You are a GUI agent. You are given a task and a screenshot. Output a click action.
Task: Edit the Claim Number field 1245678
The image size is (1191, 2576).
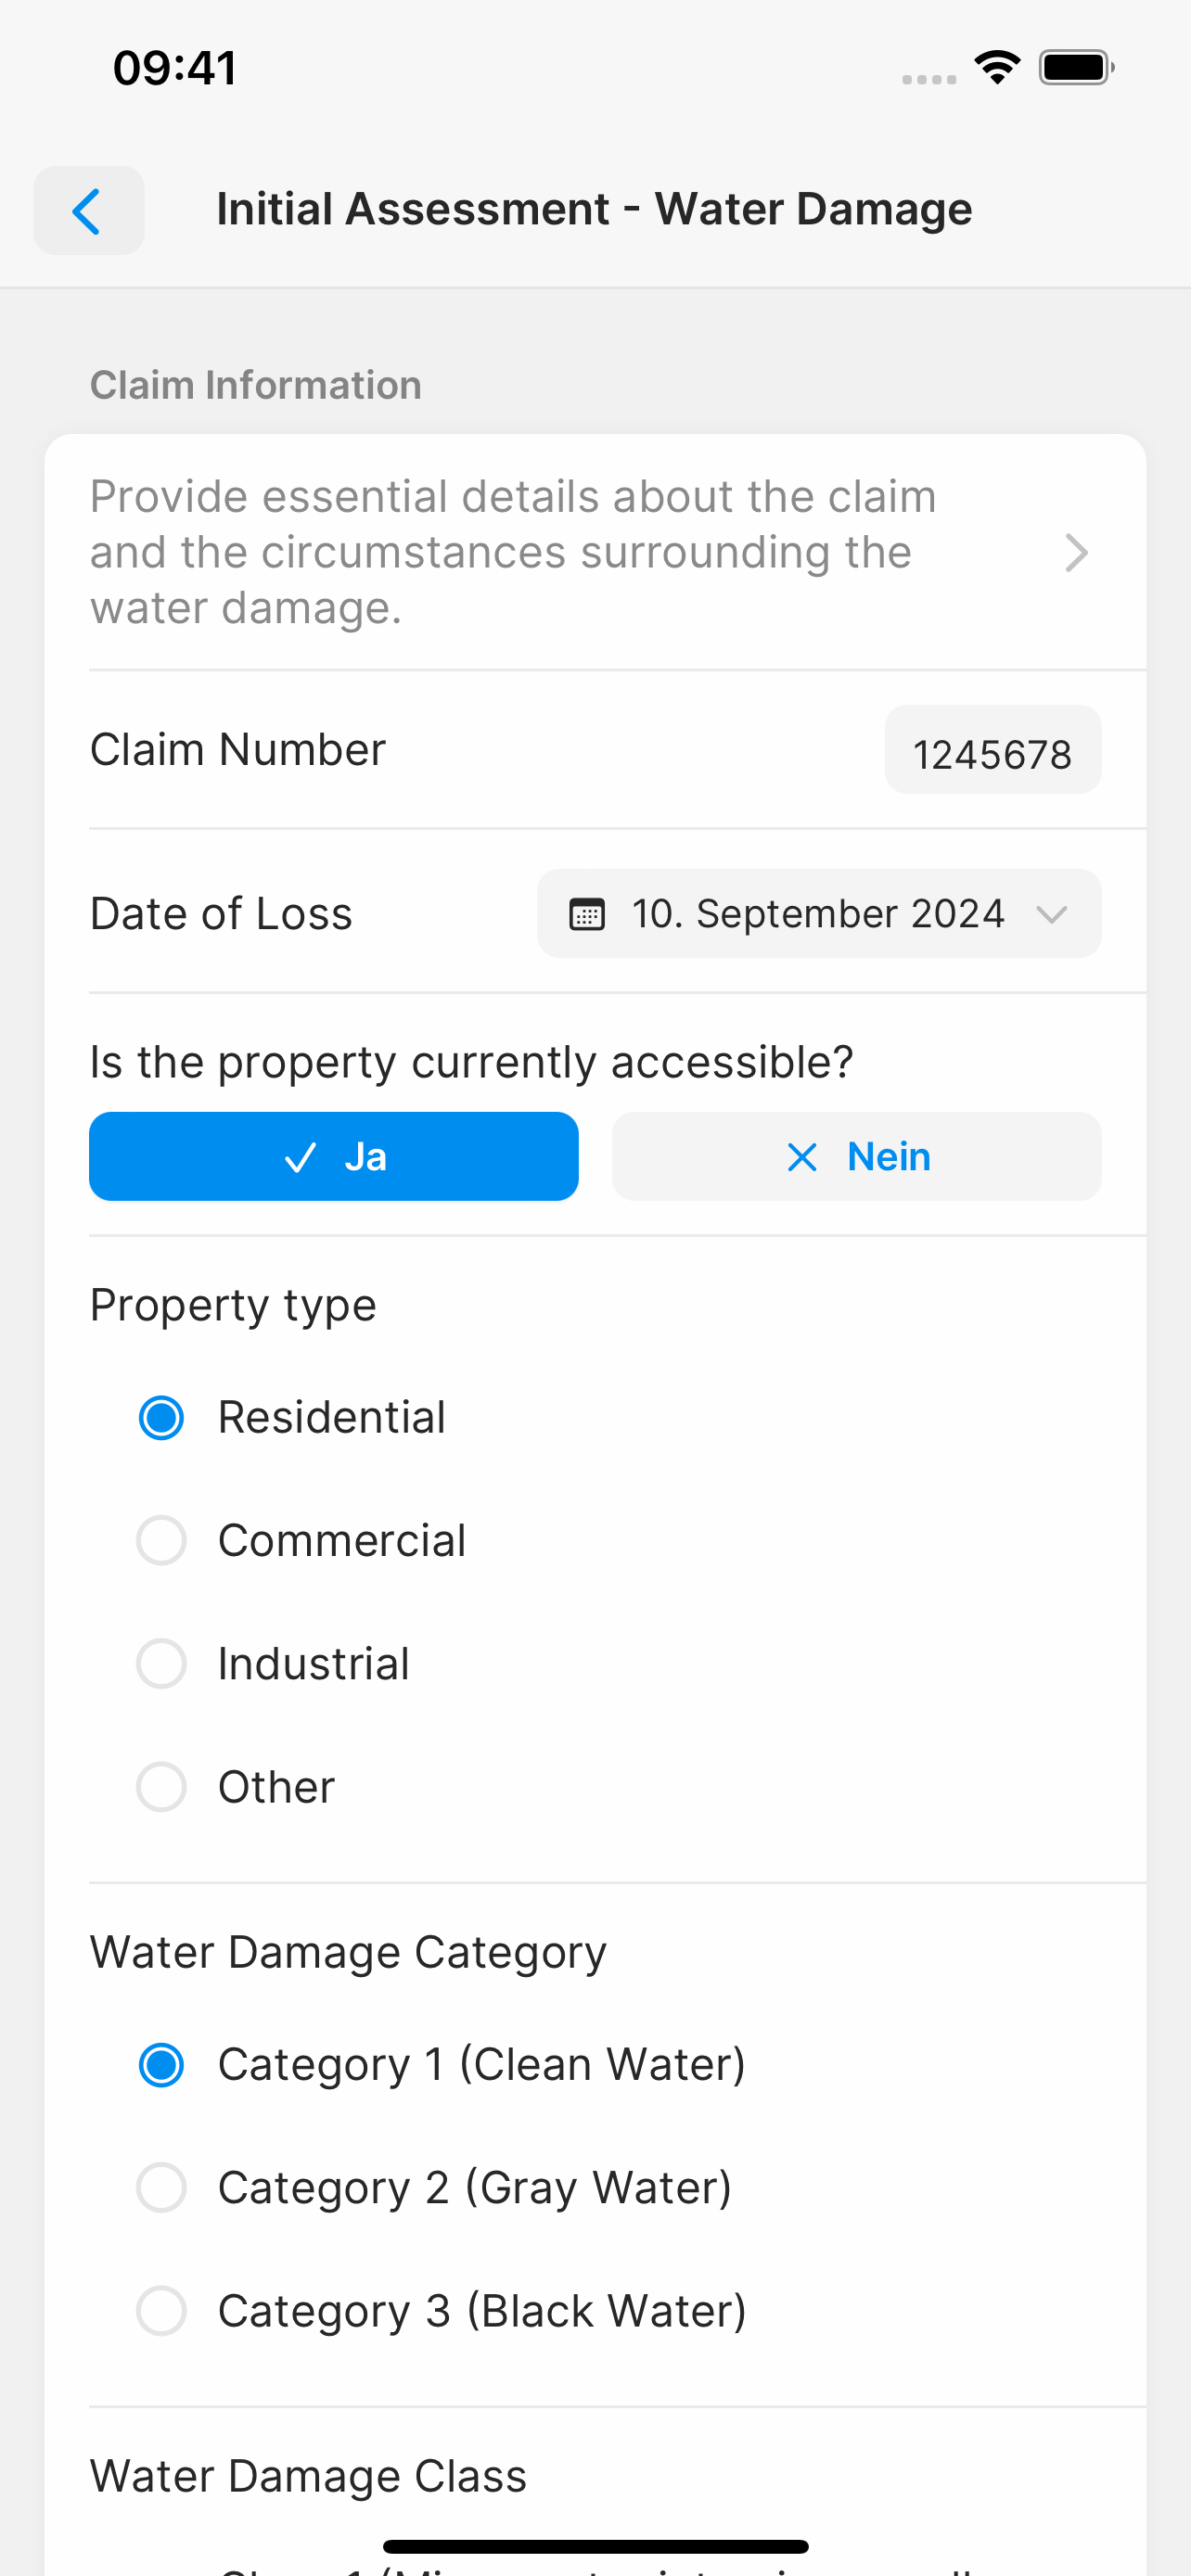993,750
